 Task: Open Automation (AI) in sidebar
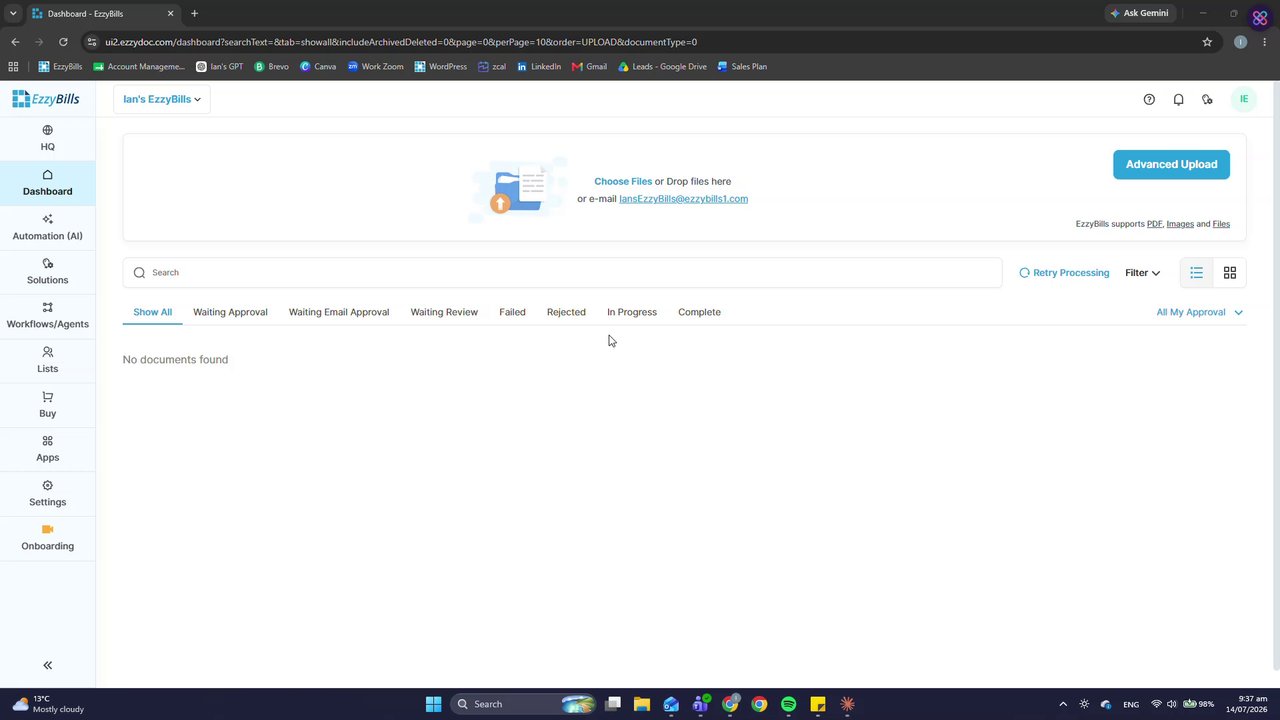click(x=47, y=227)
